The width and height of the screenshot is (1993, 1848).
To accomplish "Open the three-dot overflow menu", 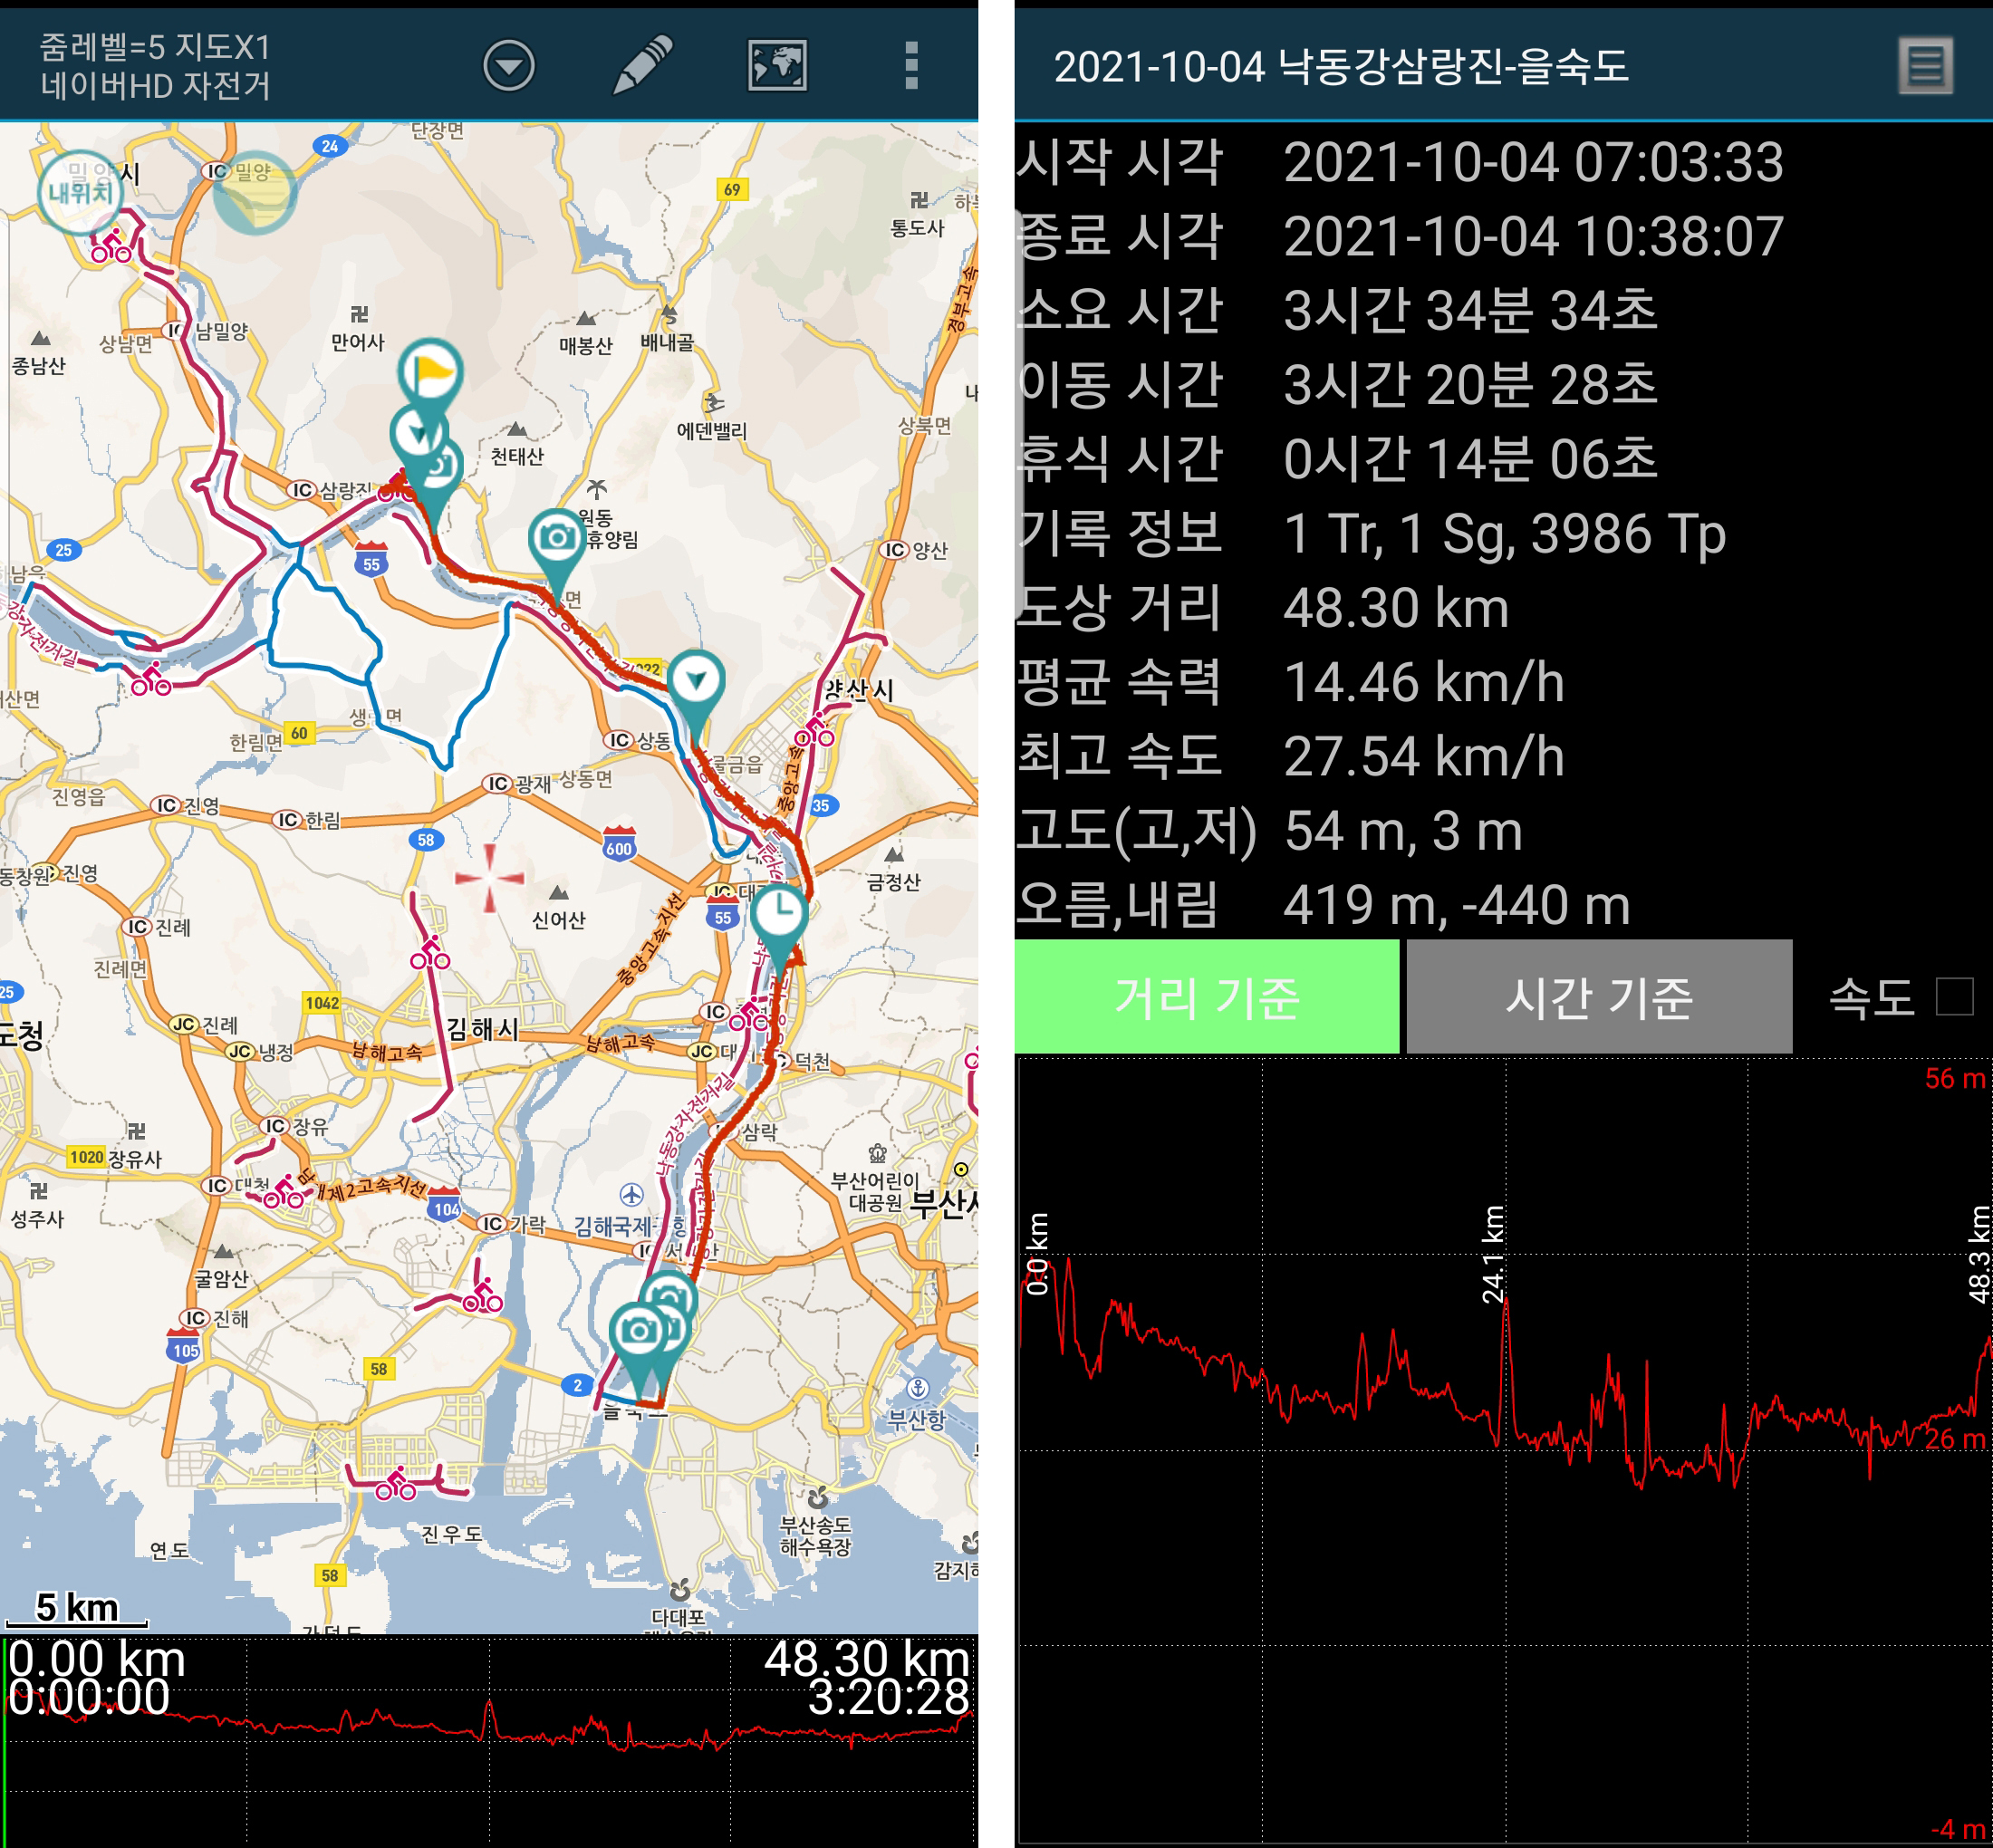I will click(911, 66).
